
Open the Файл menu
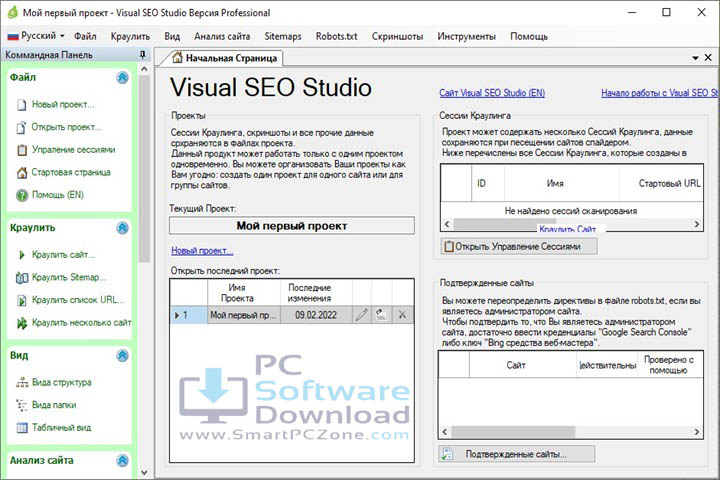85,36
